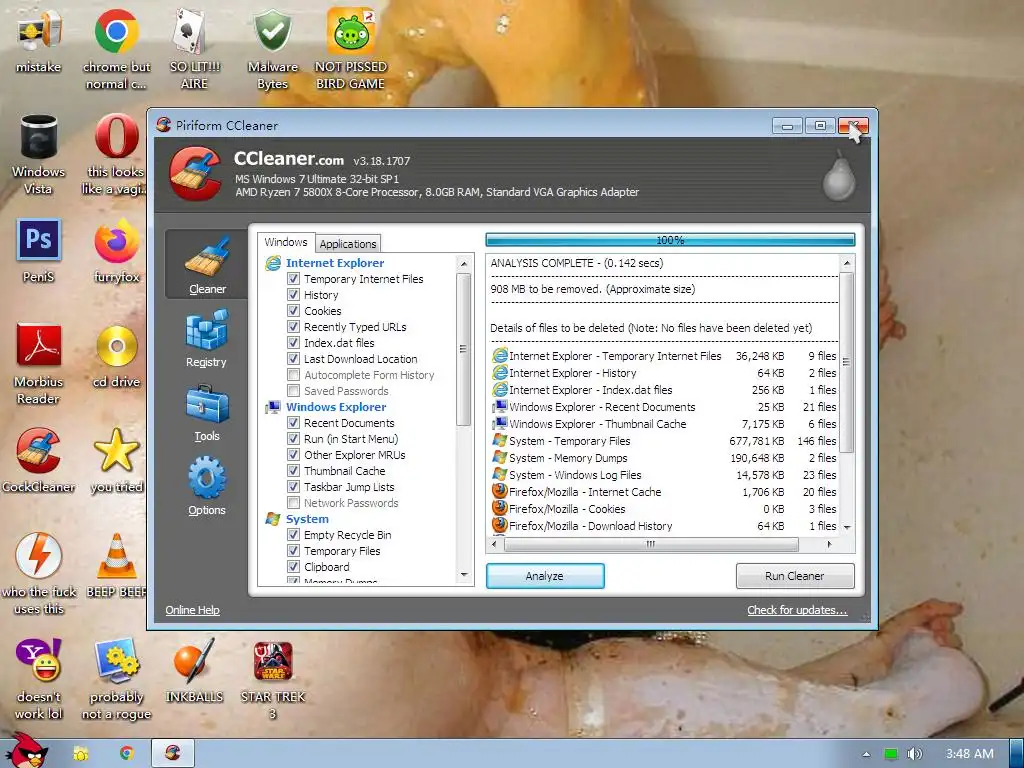
Task: Open the 'SO LIT!!! AIRE' solitaire icon
Action: coord(194,49)
